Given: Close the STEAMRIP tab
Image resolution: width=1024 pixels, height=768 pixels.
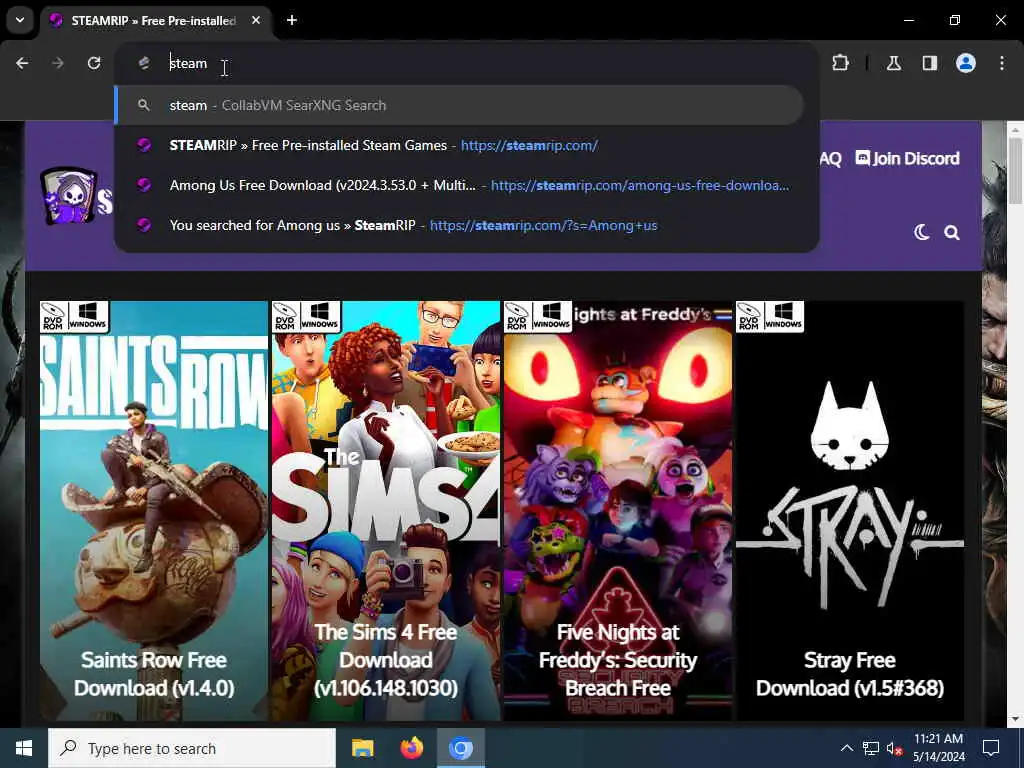Looking at the screenshot, I should pos(256,20).
